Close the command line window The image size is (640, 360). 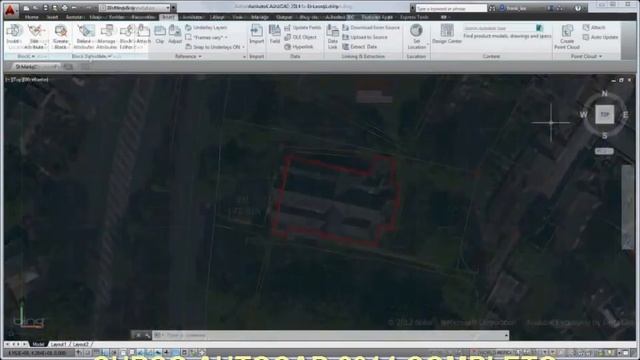(x=138, y=335)
